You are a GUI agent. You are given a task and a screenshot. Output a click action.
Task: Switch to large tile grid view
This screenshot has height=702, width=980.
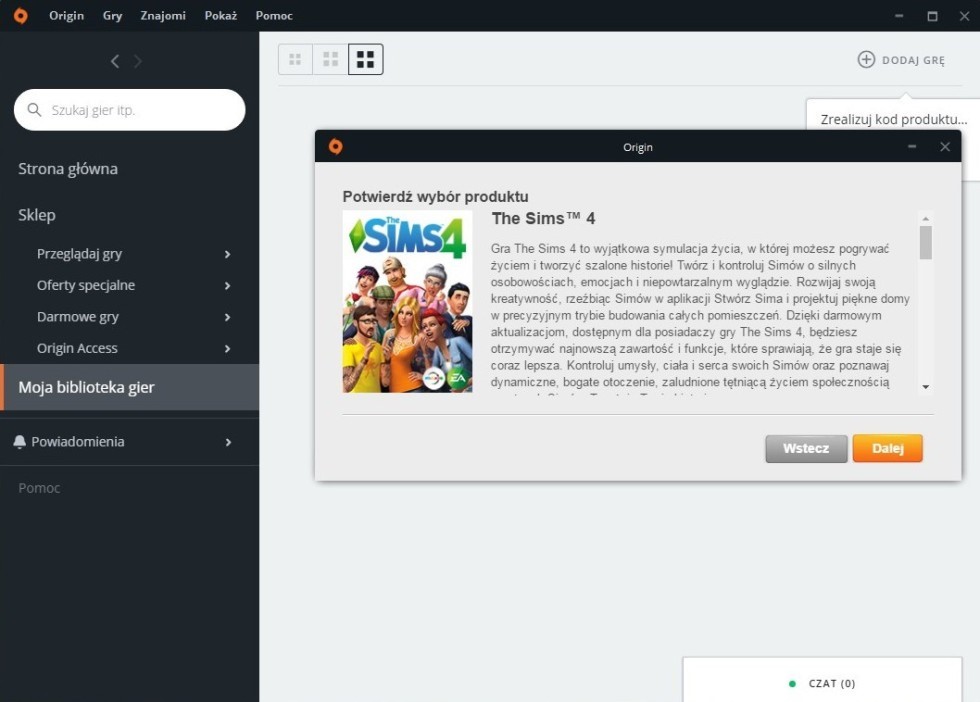366,59
